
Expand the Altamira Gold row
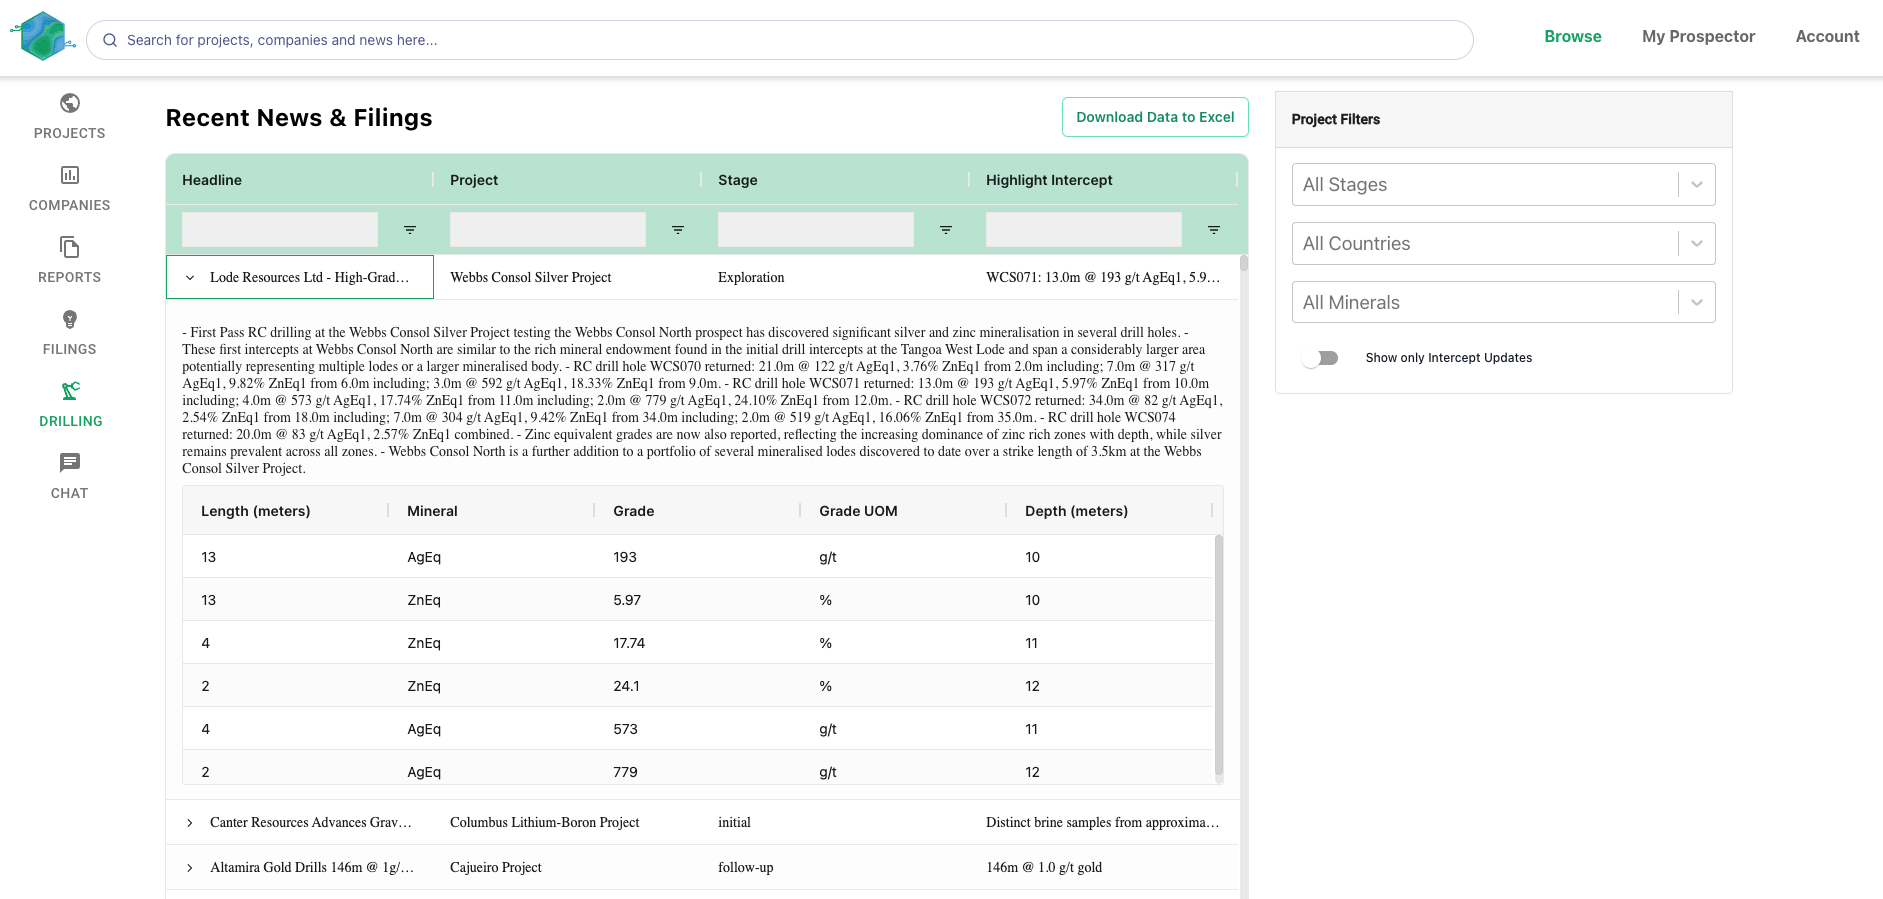pyautogui.click(x=190, y=868)
